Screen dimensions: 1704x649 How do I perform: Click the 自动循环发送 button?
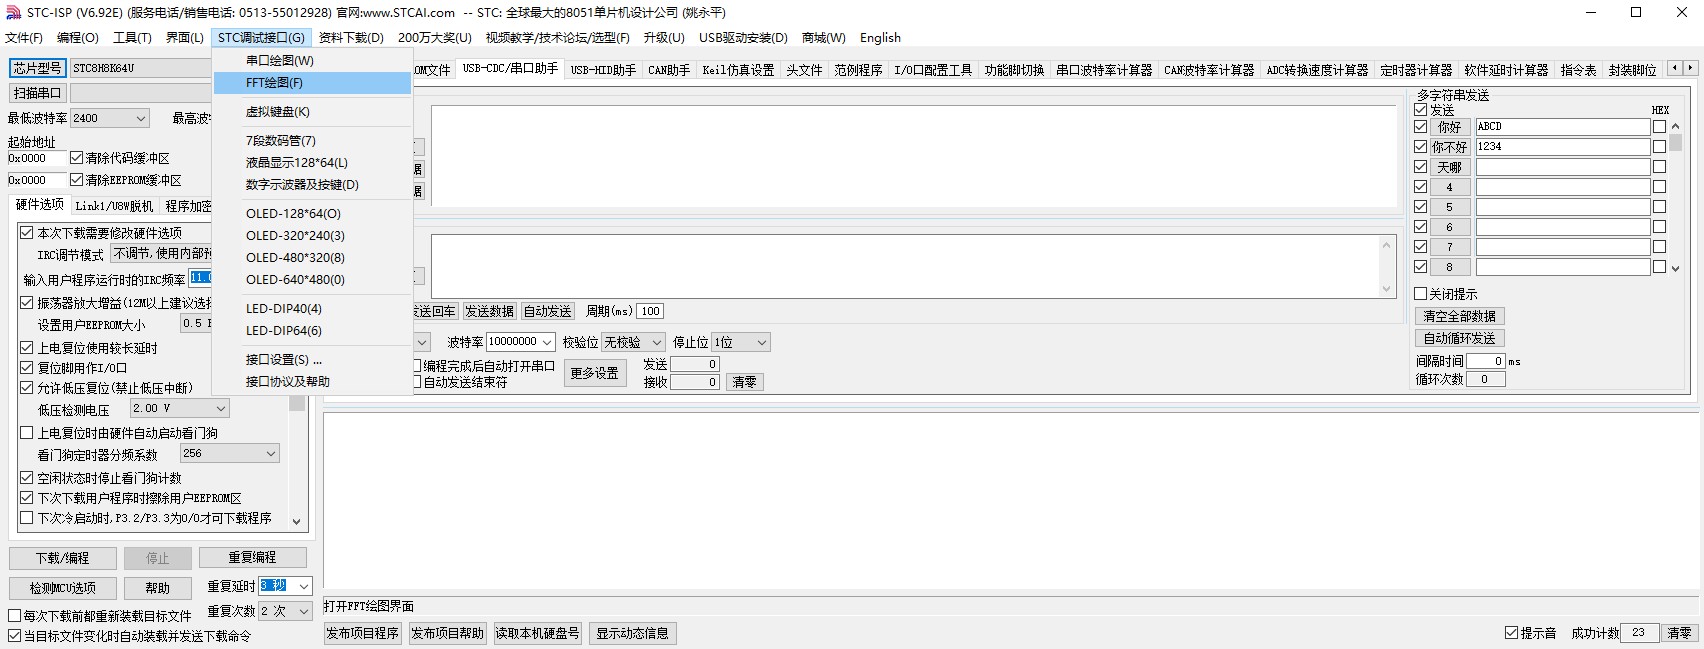(1460, 339)
